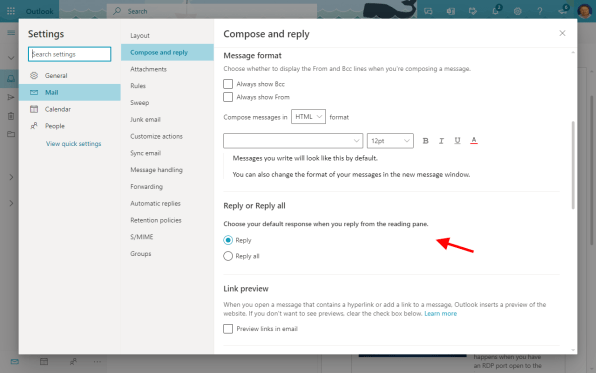Click the Bold formatting icon
Viewport: 596px width, 373px height.
[x=425, y=141]
